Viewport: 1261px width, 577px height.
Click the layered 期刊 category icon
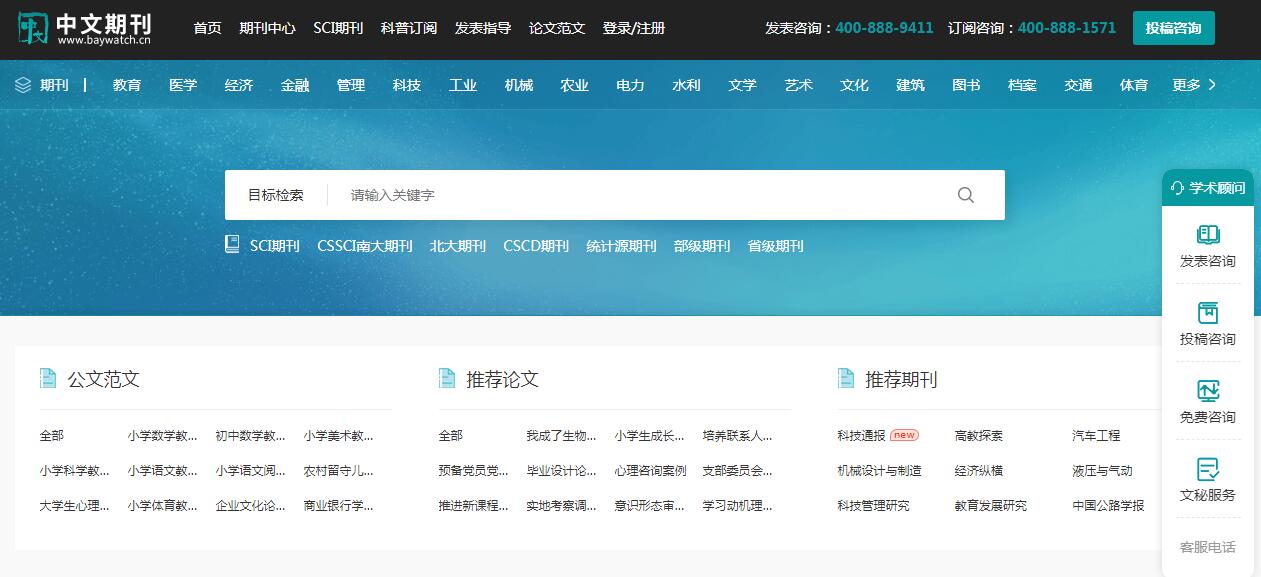tap(24, 85)
